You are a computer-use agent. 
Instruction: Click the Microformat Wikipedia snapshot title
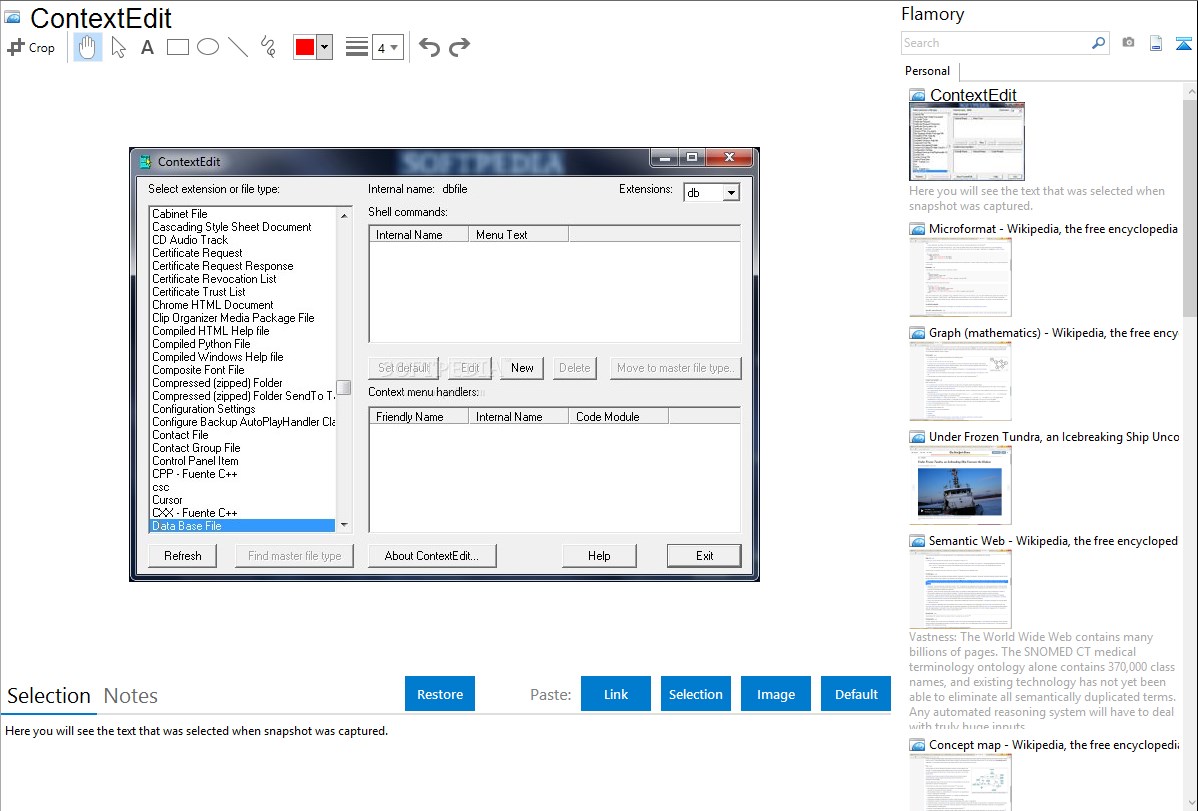[1053, 229]
